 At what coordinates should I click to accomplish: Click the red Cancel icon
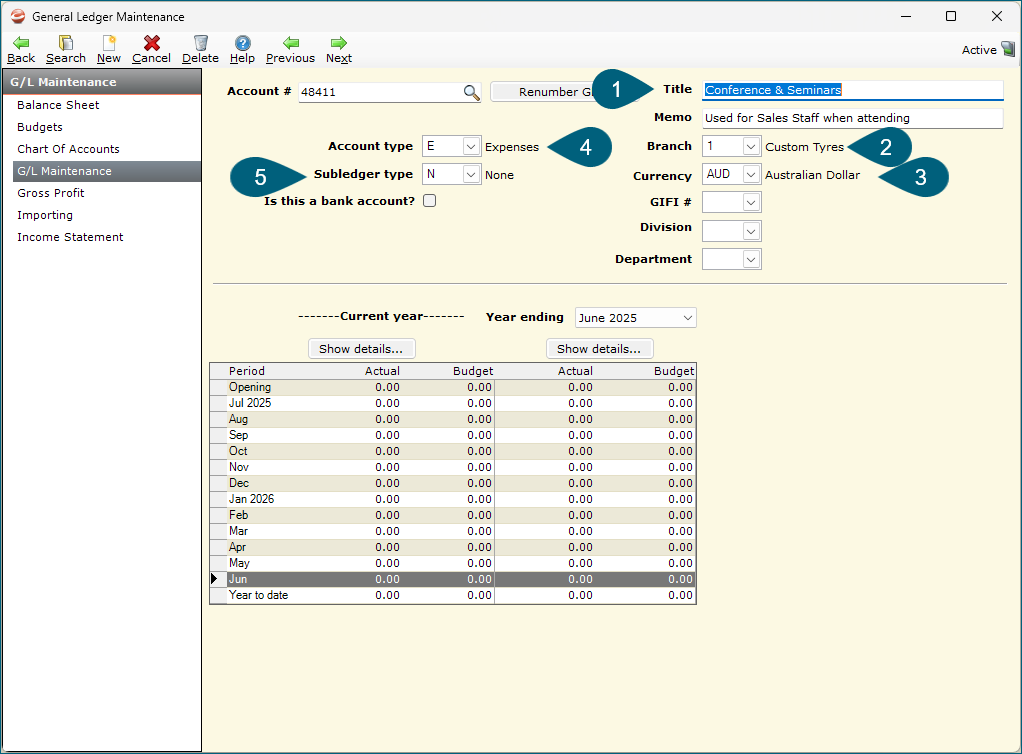click(152, 43)
